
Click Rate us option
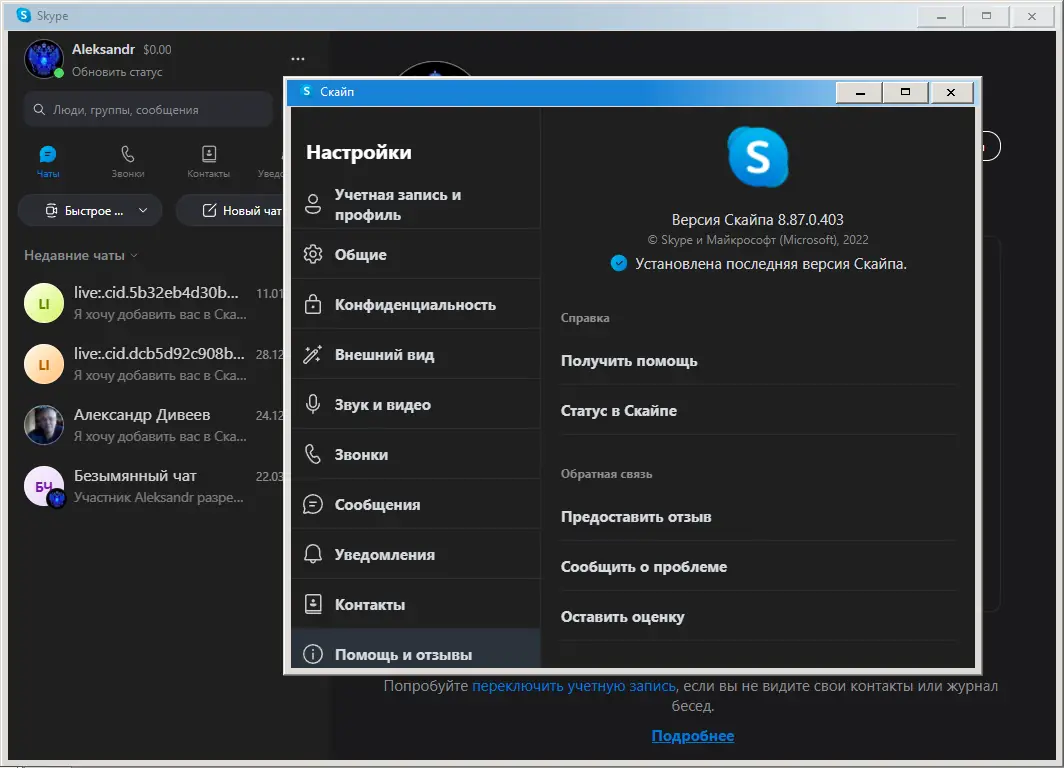[758, 616]
